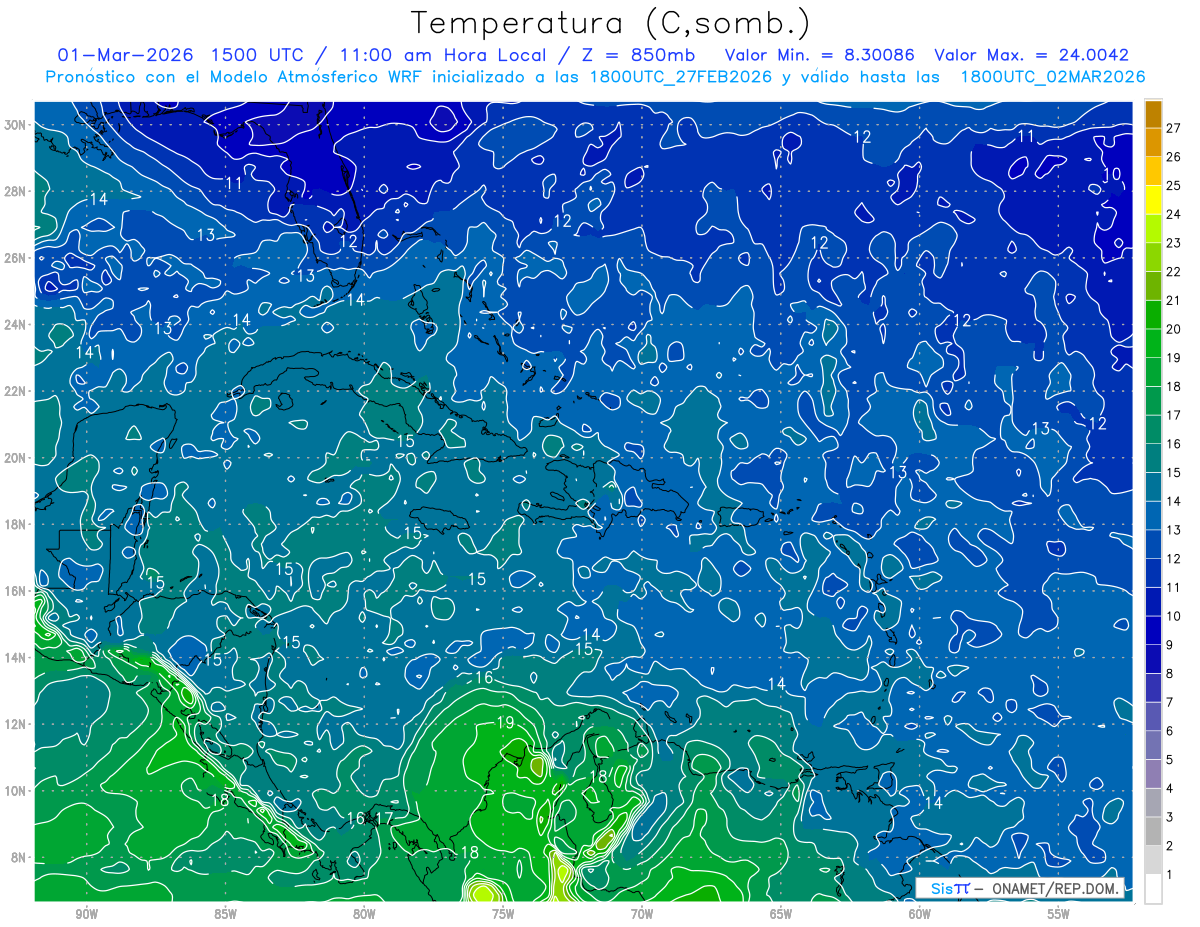This screenshot has width=1200, height=927.
Task: Select the purple swatch between 4 and 5
Action: click(1153, 774)
